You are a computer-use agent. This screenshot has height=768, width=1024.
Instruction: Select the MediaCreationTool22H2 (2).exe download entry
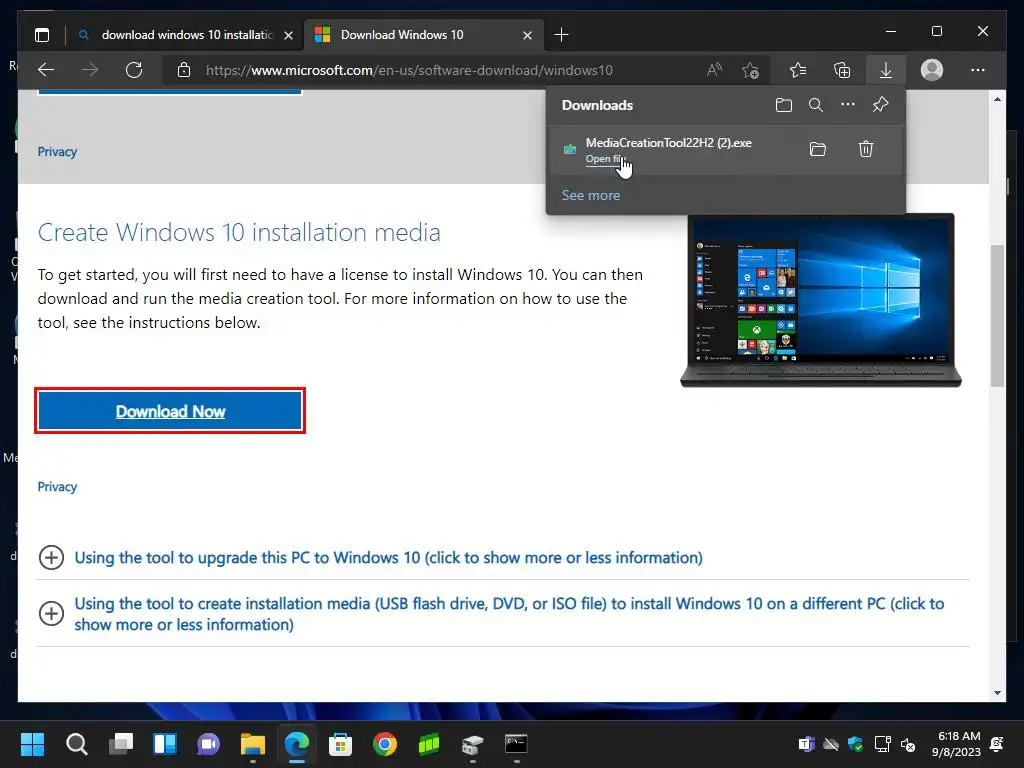click(726, 150)
